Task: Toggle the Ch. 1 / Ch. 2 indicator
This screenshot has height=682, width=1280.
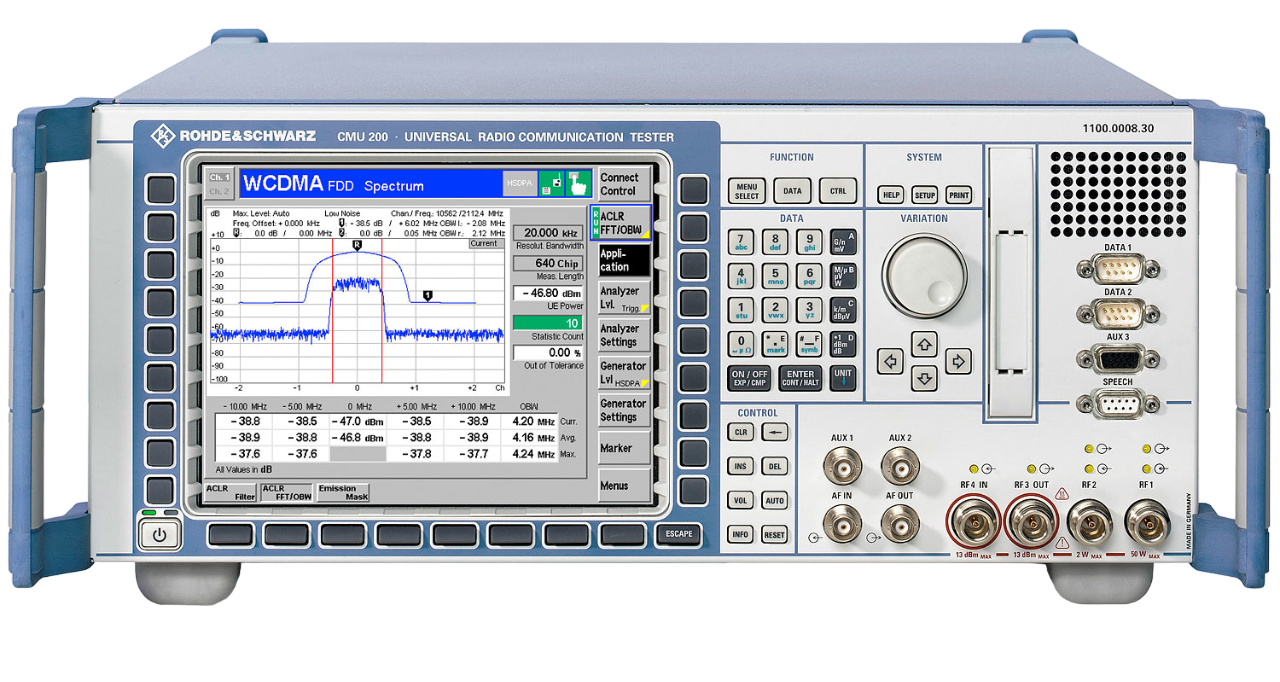Action: pos(219,184)
